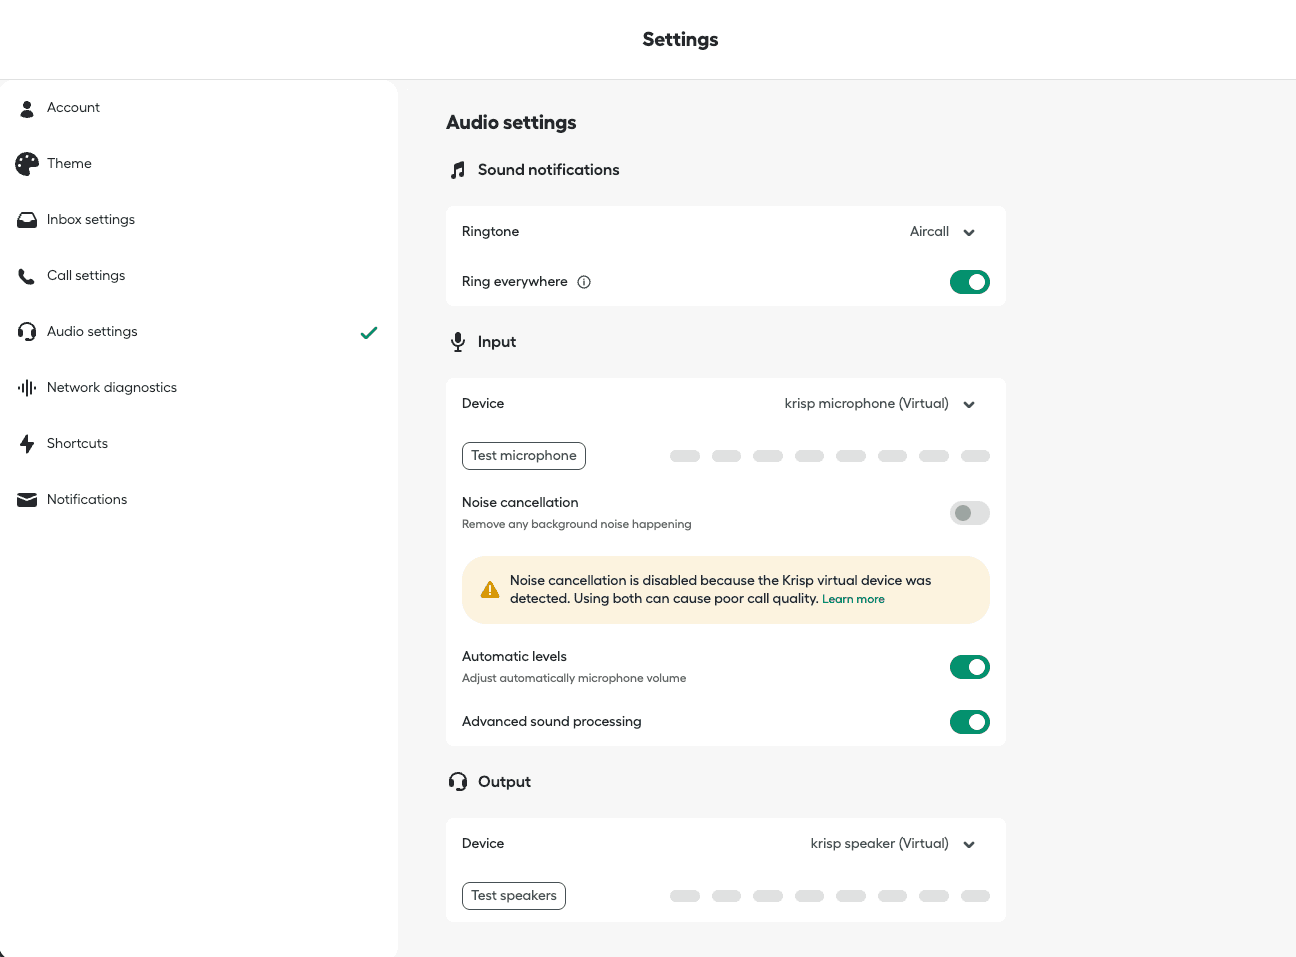Click the Output headphones icon

458,781
